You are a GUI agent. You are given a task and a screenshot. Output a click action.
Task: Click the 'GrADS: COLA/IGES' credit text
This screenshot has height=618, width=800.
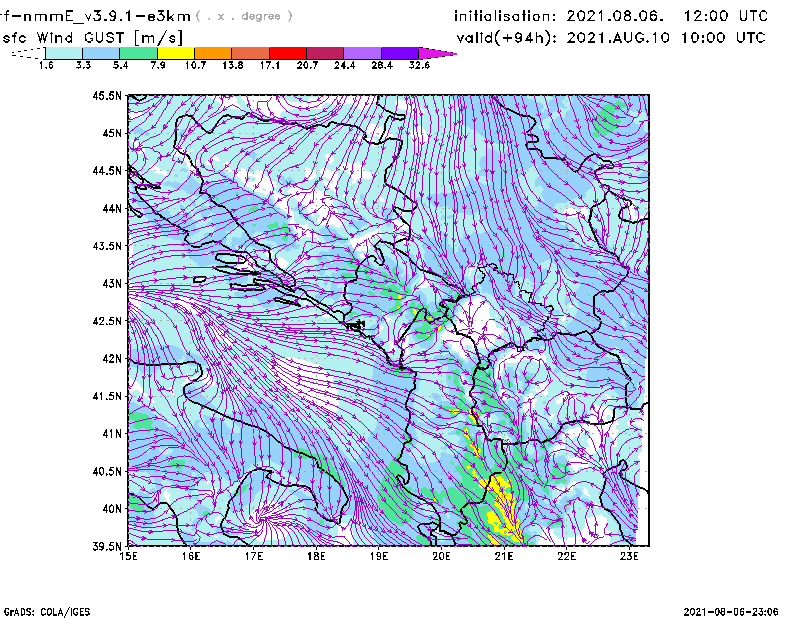(x=47, y=612)
